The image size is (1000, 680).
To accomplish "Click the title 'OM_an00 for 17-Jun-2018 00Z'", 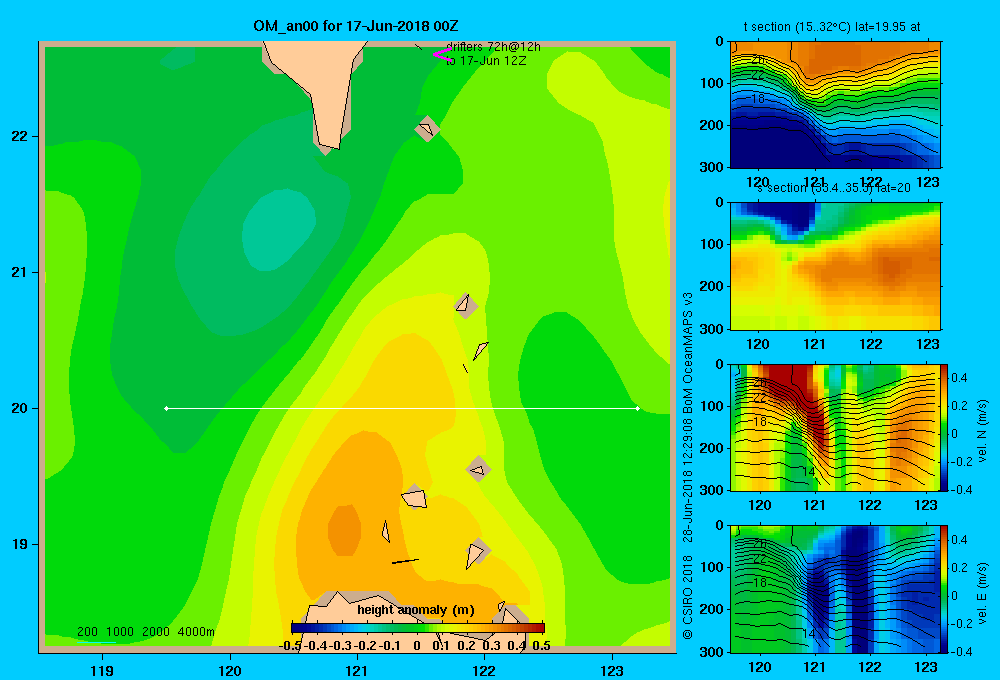I will (355, 26).
